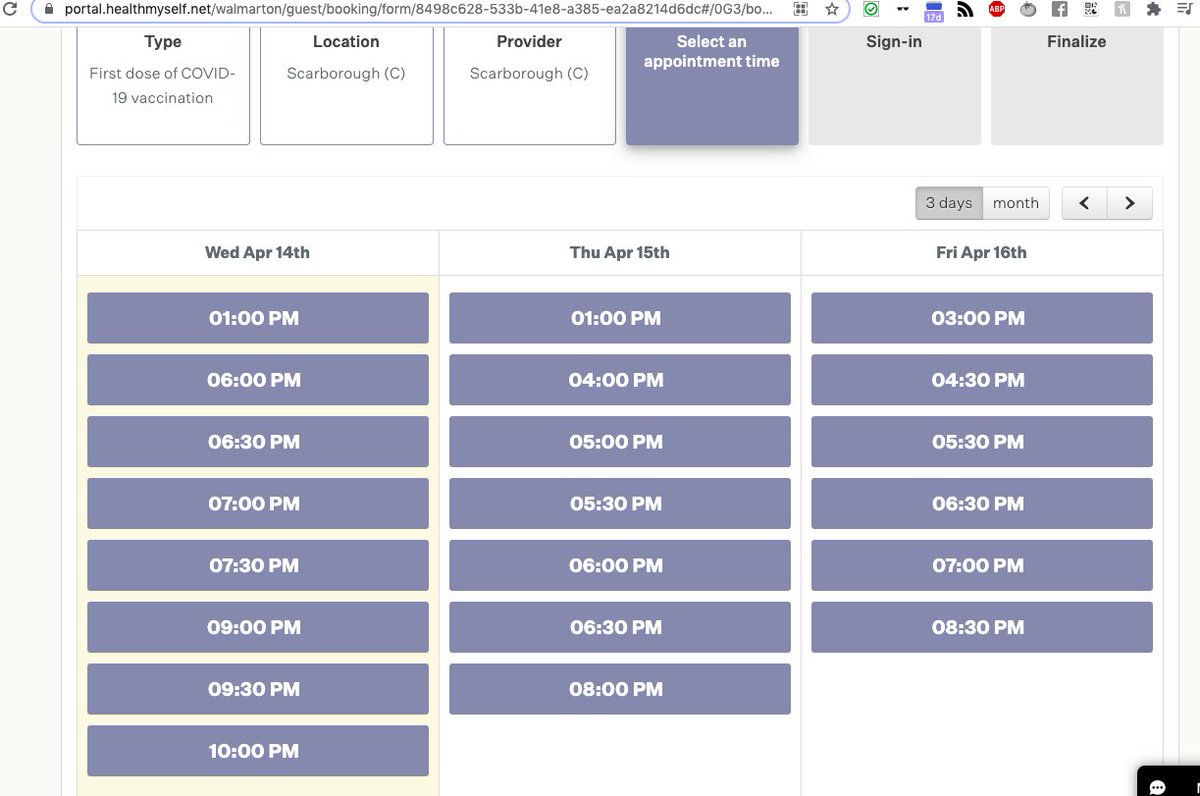
Task: Open the Facebook extension icon
Action: tap(1060, 9)
